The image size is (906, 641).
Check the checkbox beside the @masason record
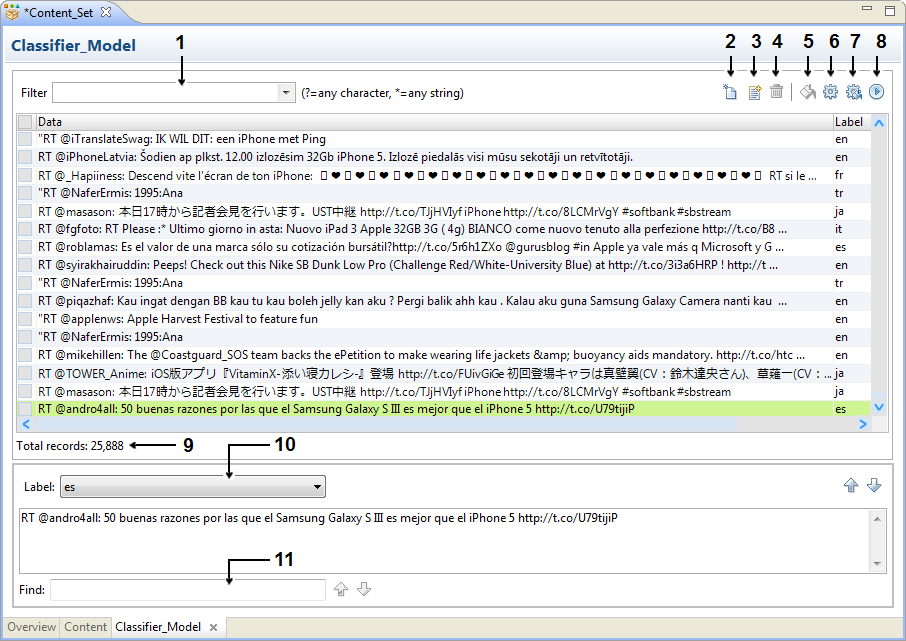(25, 211)
